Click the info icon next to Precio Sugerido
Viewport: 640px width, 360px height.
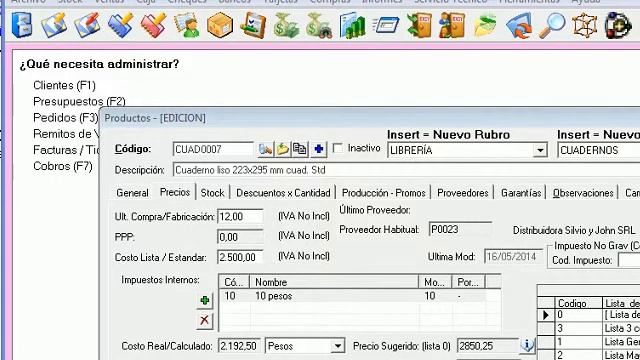click(527, 345)
